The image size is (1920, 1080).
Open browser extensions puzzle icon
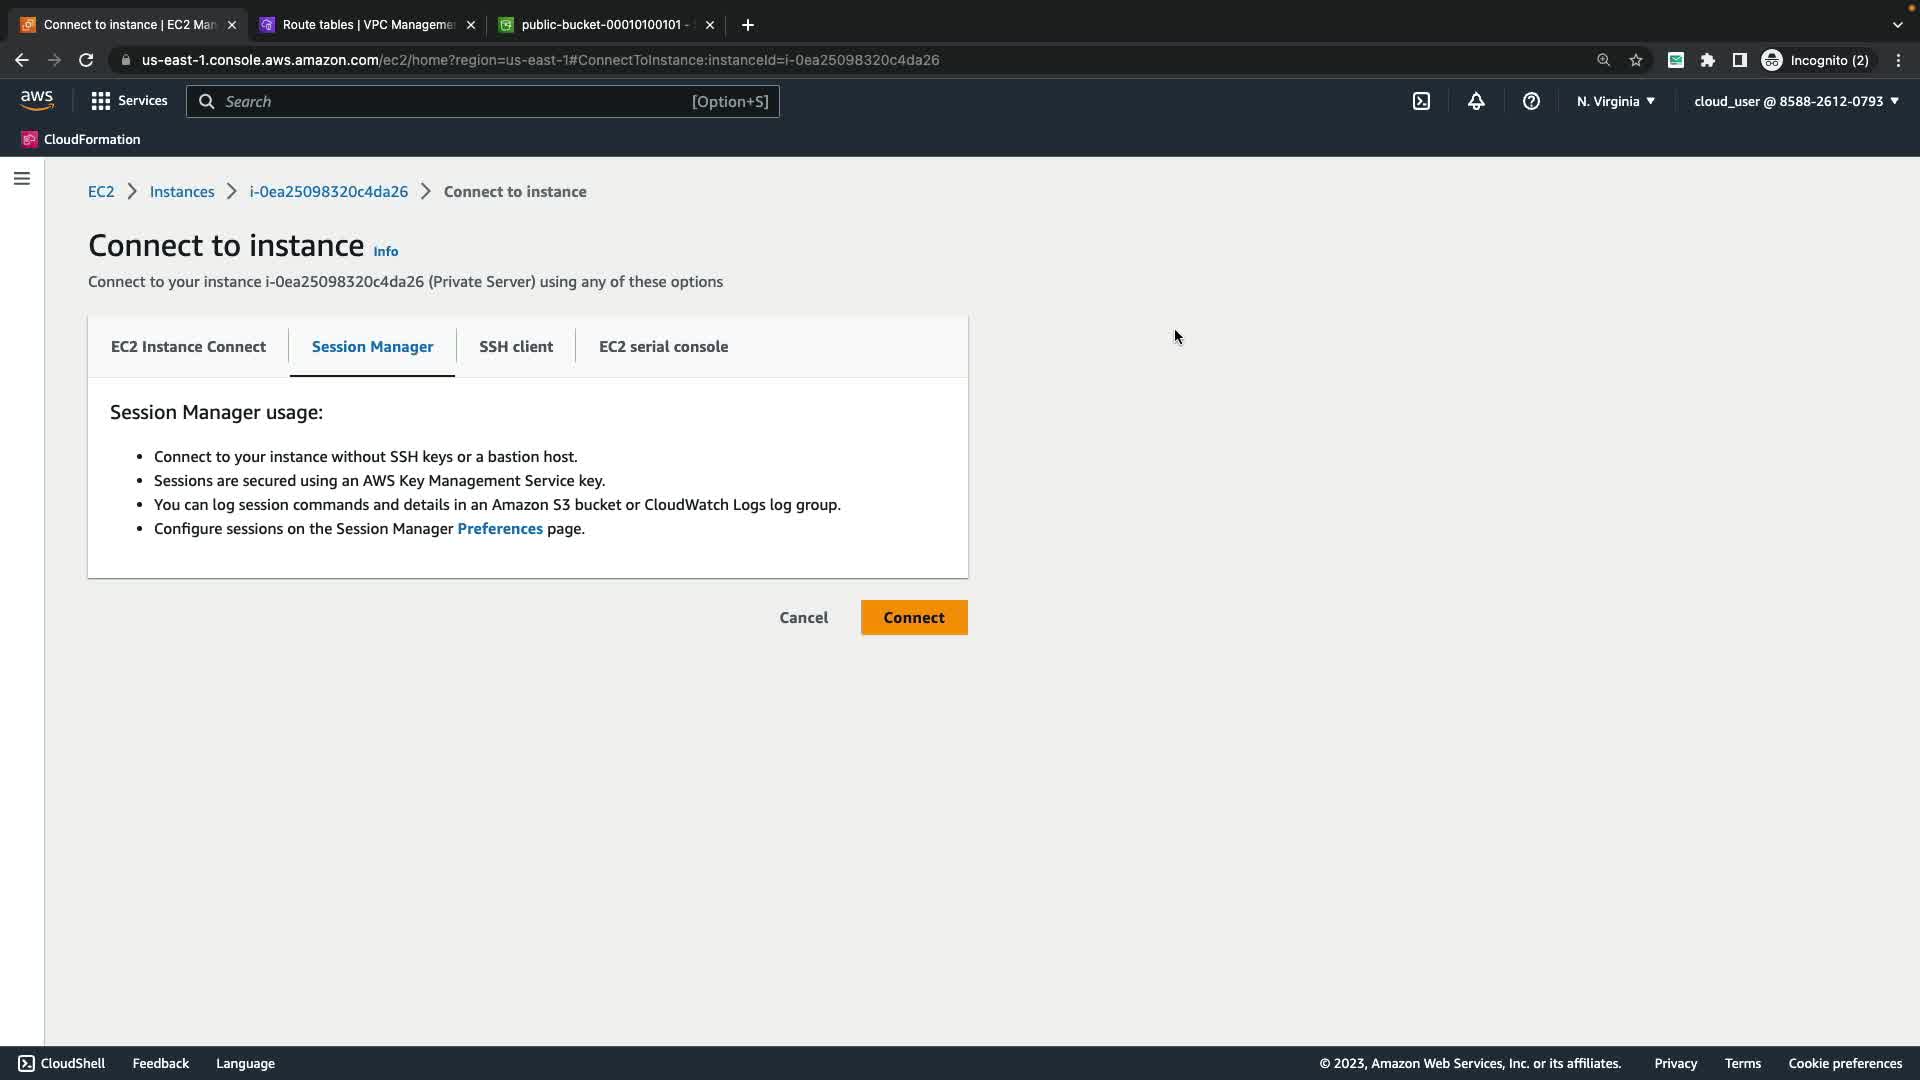click(1708, 60)
